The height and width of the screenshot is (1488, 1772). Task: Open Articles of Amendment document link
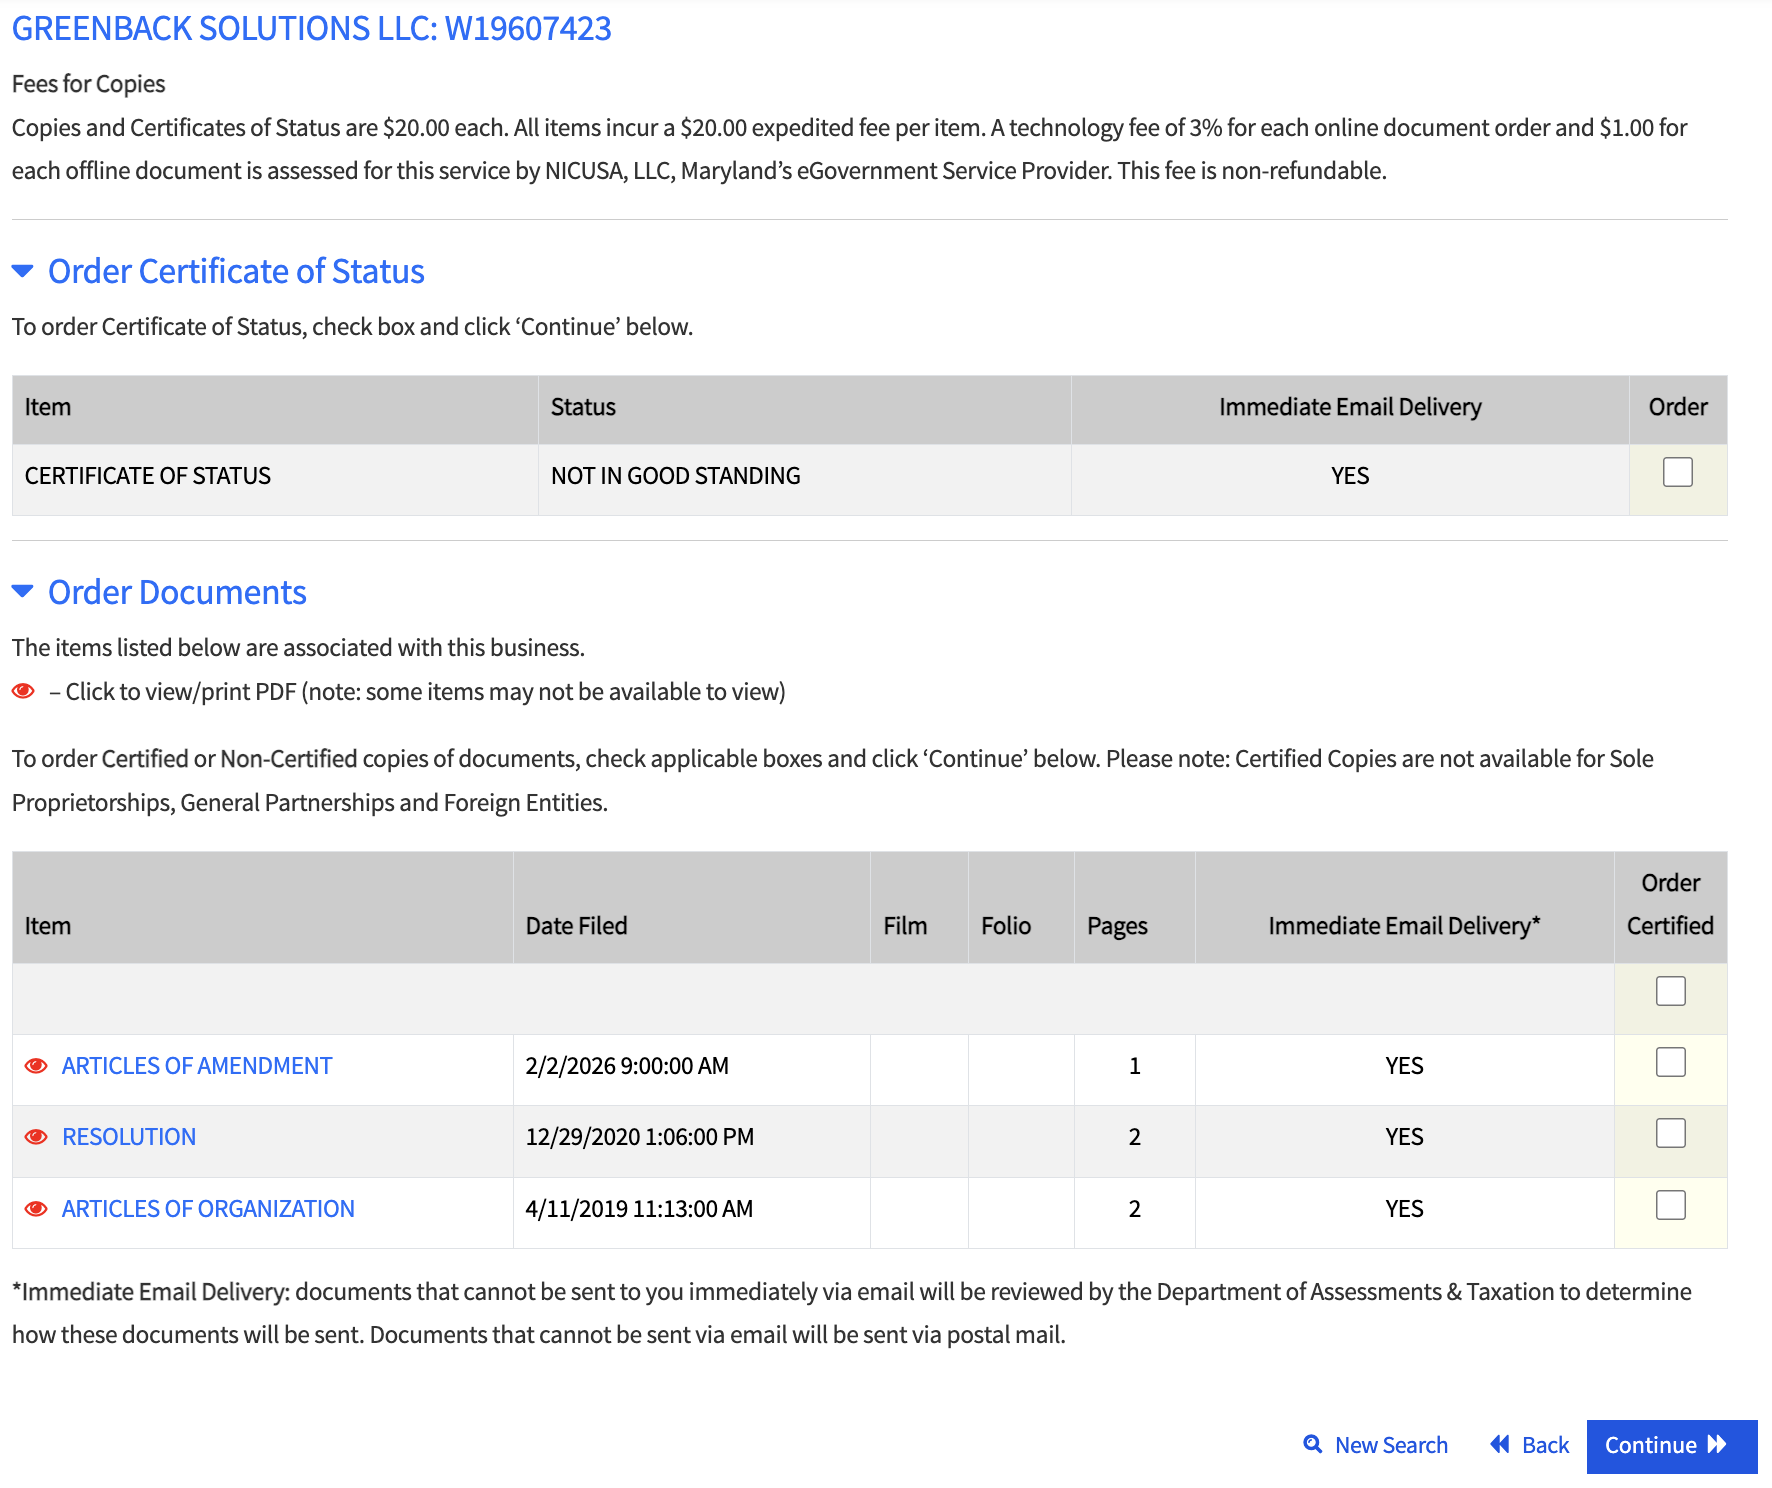coord(197,1066)
